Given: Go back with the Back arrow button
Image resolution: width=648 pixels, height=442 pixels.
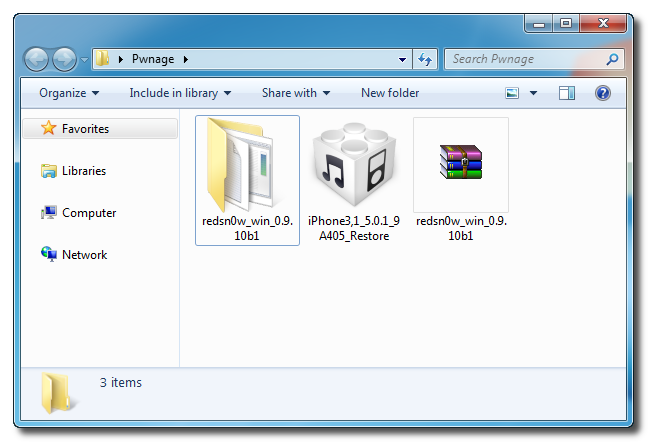Looking at the screenshot, I should coord(36,59).
